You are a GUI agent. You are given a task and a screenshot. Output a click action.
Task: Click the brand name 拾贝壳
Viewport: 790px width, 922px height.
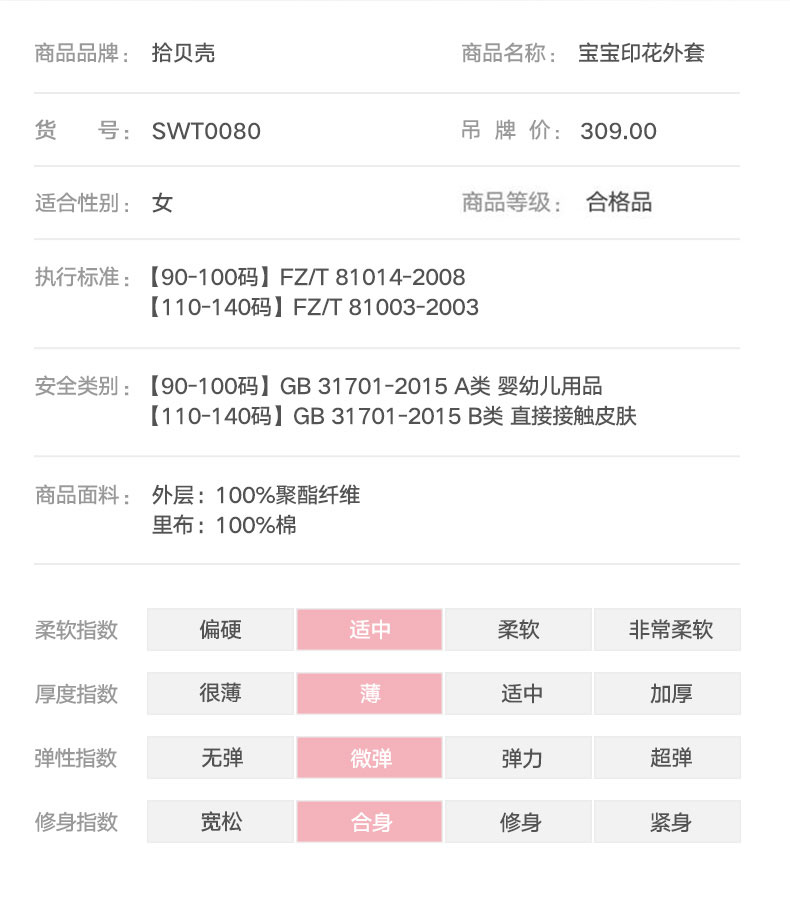(x=183, y=53)
